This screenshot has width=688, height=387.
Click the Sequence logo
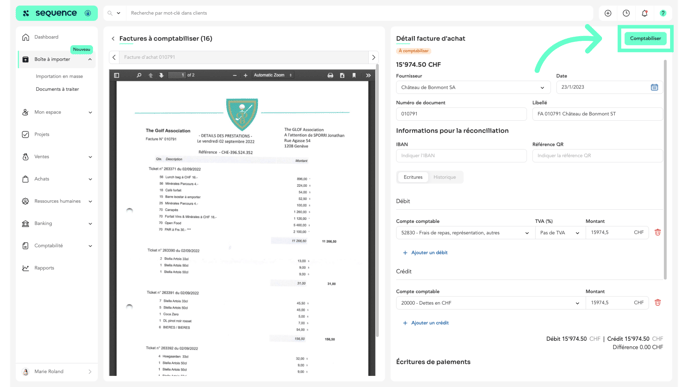50,13
